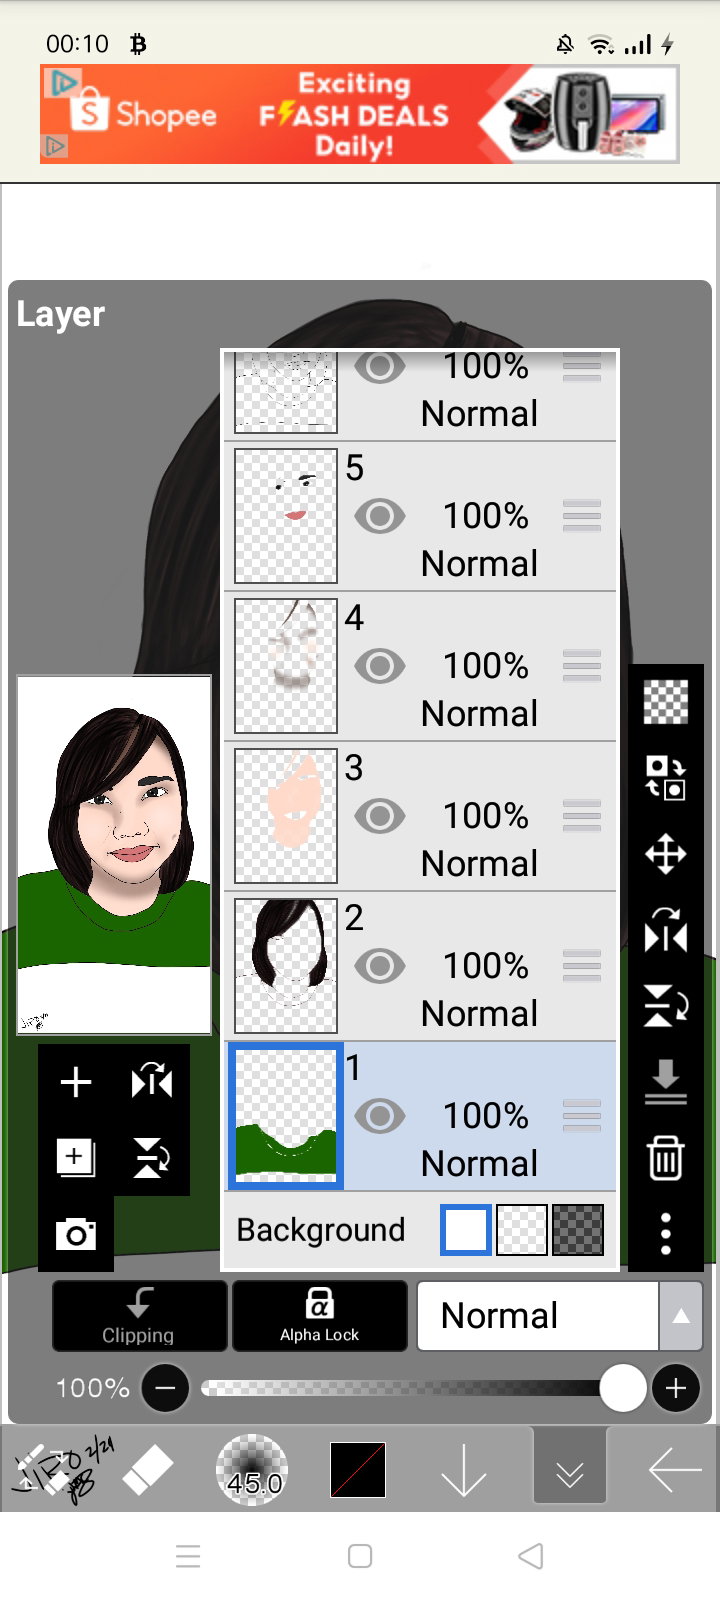Click the merge layer down arrow icon

[666, 1082]
